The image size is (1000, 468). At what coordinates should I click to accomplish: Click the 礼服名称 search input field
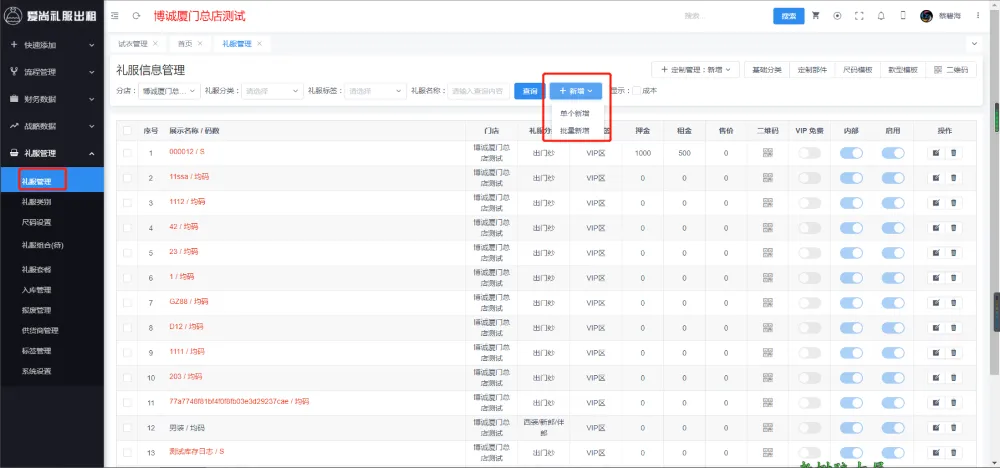(x=477, y=90)
